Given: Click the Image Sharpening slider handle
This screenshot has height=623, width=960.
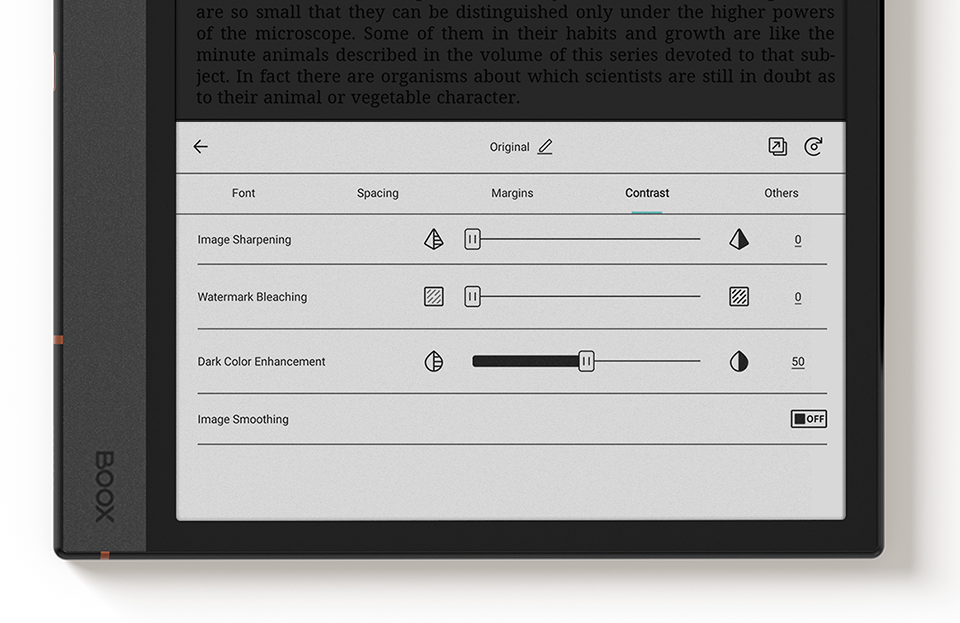Looking at the screenshot, I should point(472,240).
